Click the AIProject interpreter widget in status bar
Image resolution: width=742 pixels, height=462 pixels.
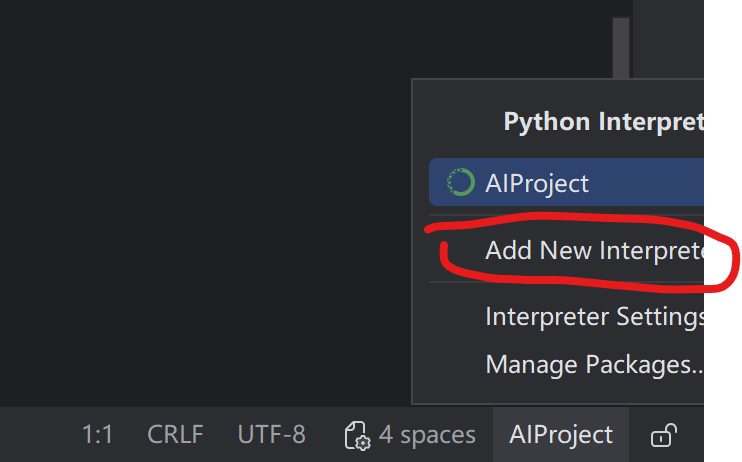point(561,435)
